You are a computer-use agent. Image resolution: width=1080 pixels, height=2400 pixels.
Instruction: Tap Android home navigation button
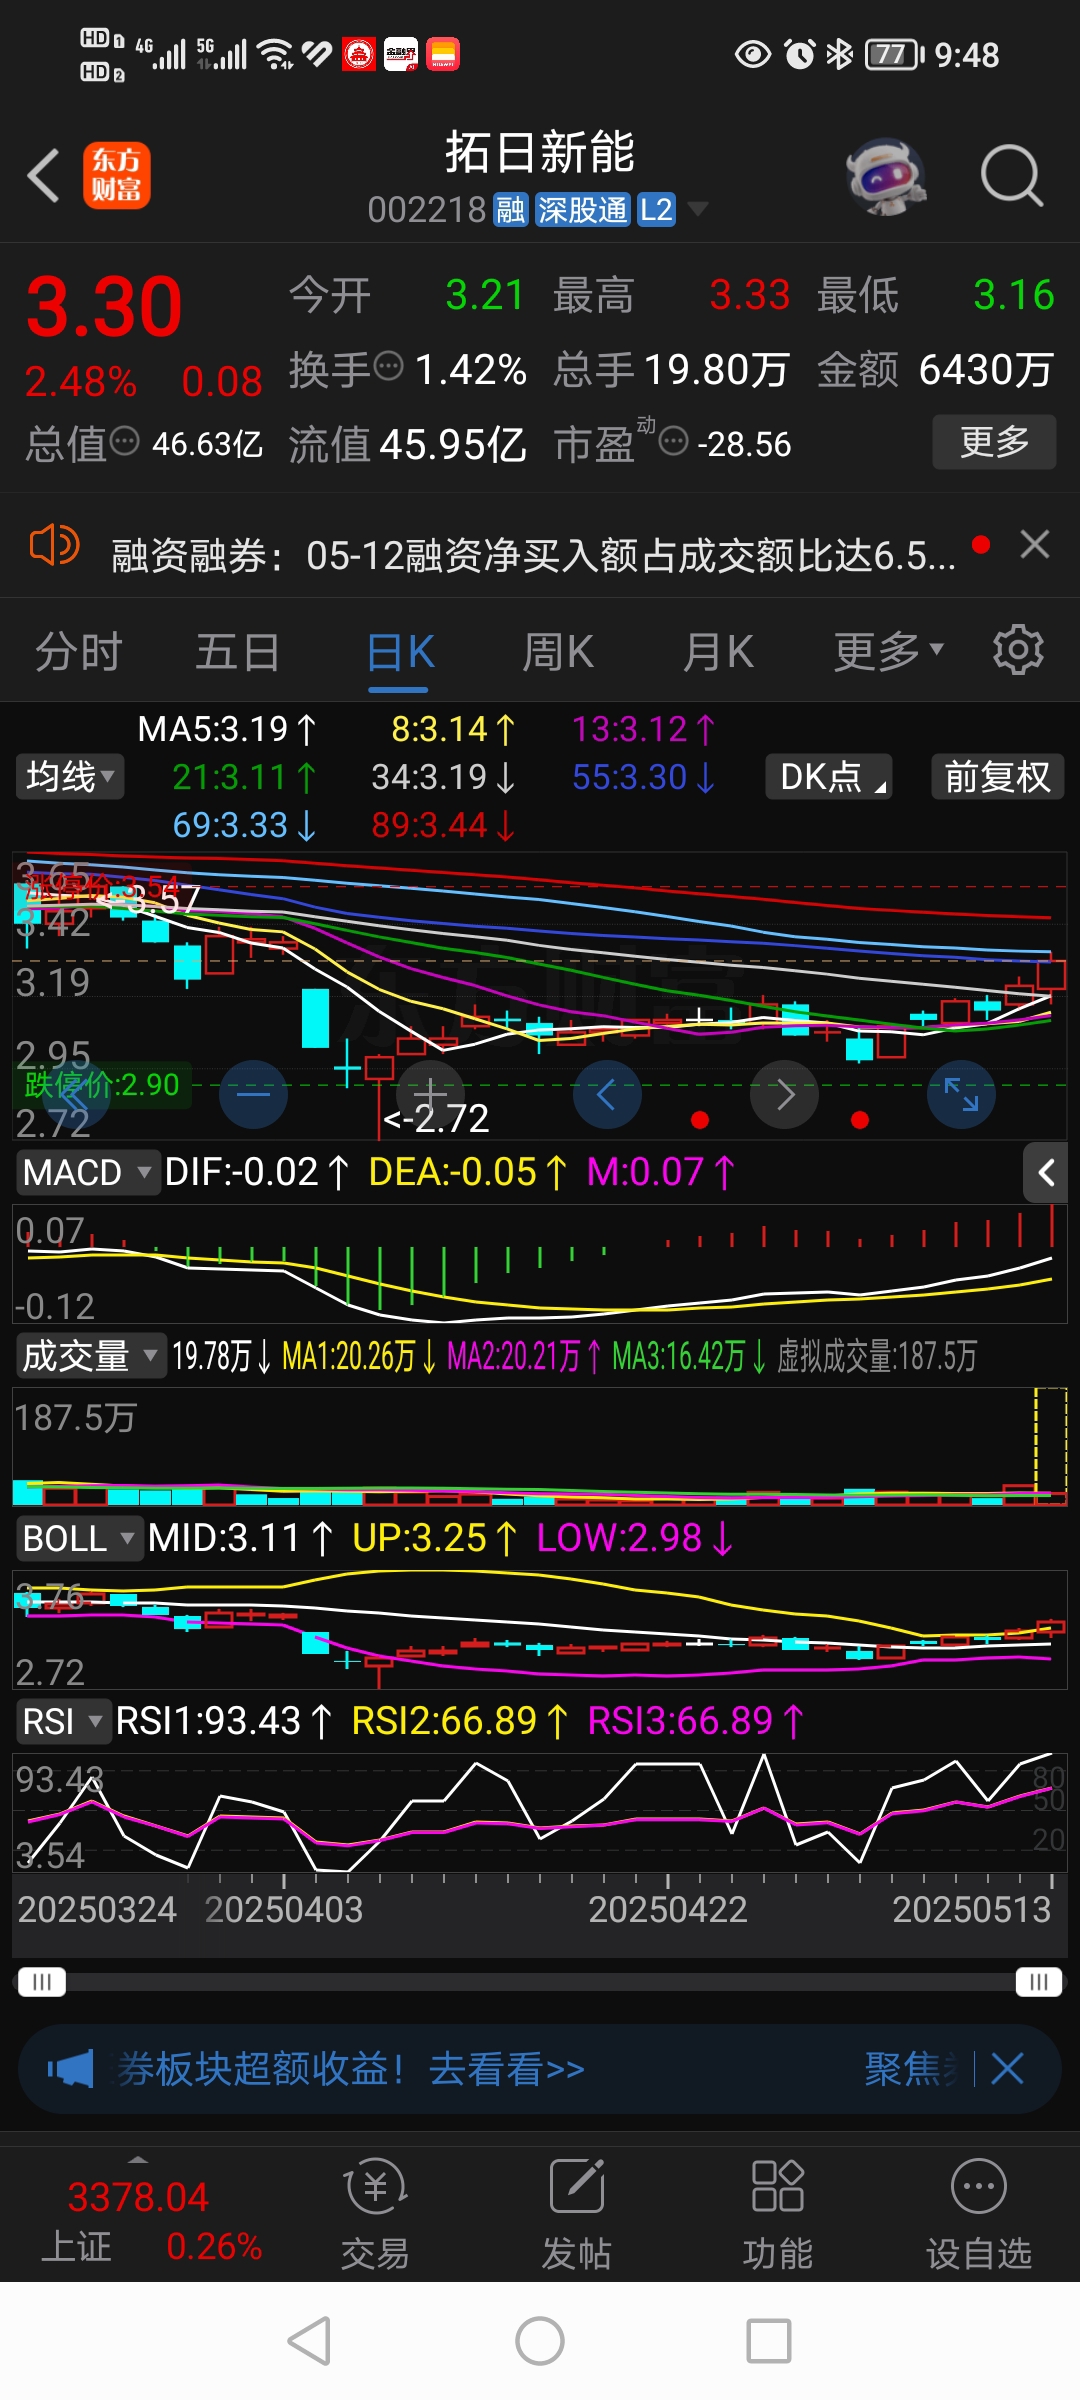tap(540, 2341)
